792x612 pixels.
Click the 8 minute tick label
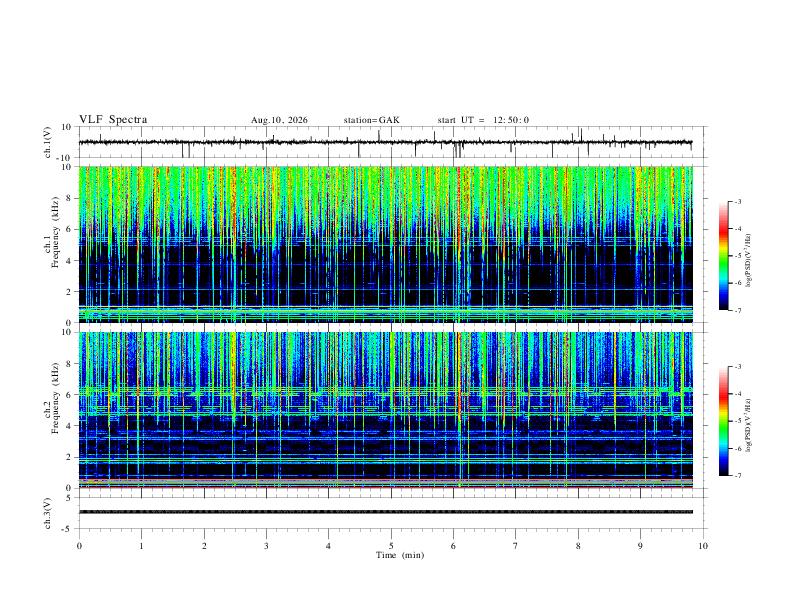point(578,546)
